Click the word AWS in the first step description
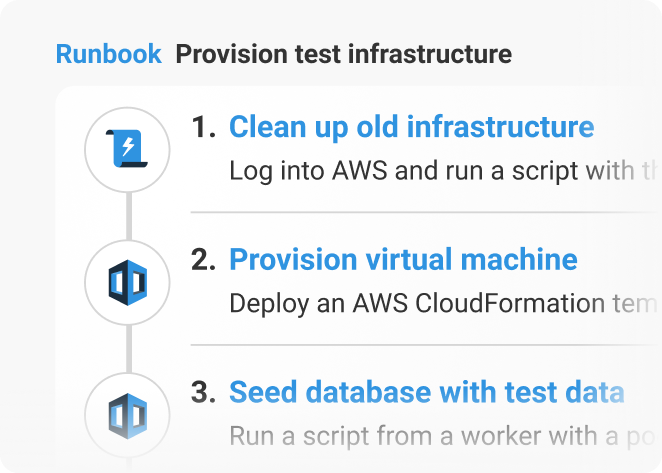Image resolution: width=662 pixels, height=473 pixels. (360, 171)
